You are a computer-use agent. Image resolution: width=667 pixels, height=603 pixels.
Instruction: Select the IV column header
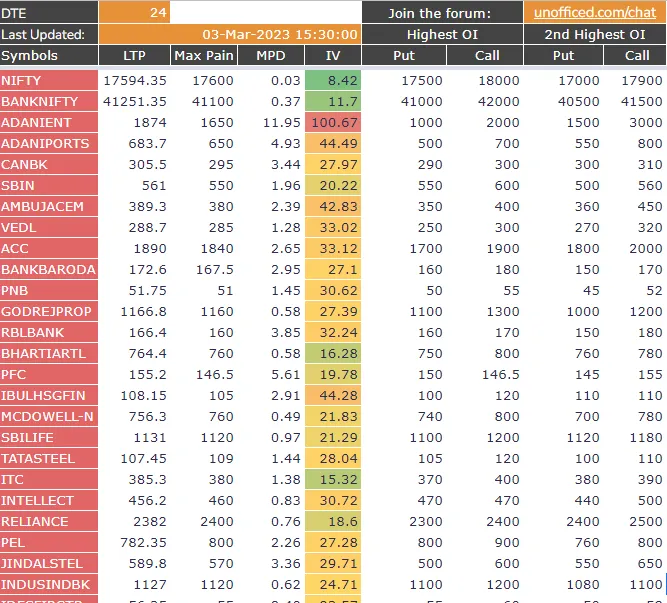(332, 56)
